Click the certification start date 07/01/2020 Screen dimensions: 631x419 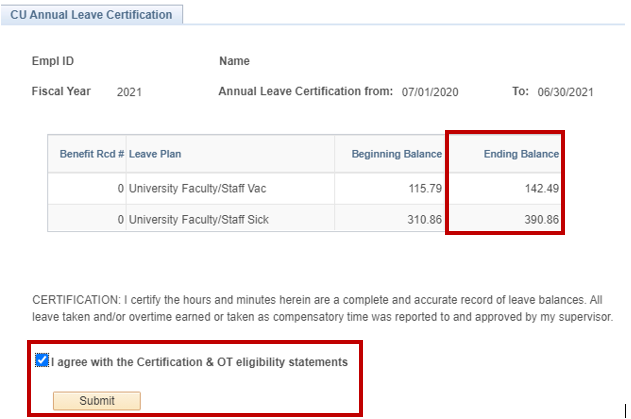click(x=430, y=92)
